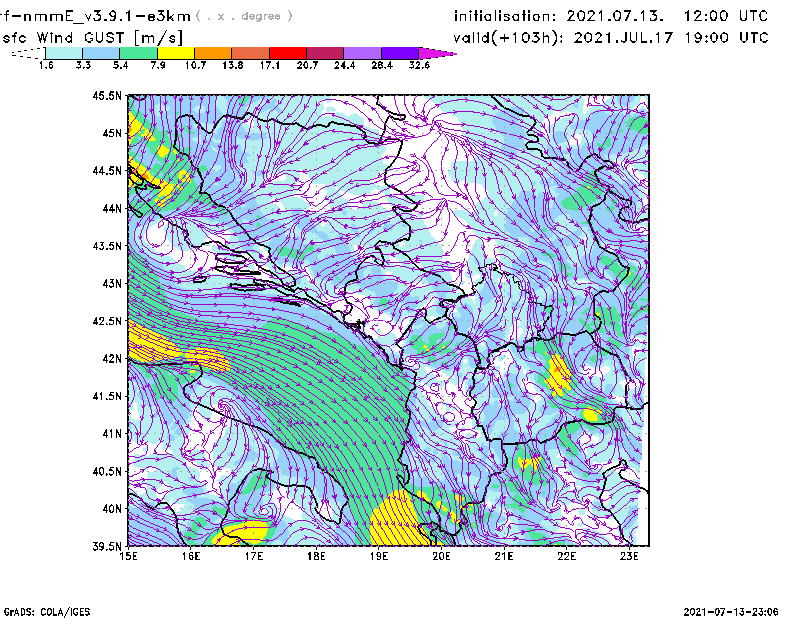
Task: Click the 'initialisation:' label
Action: pos(505,16)
